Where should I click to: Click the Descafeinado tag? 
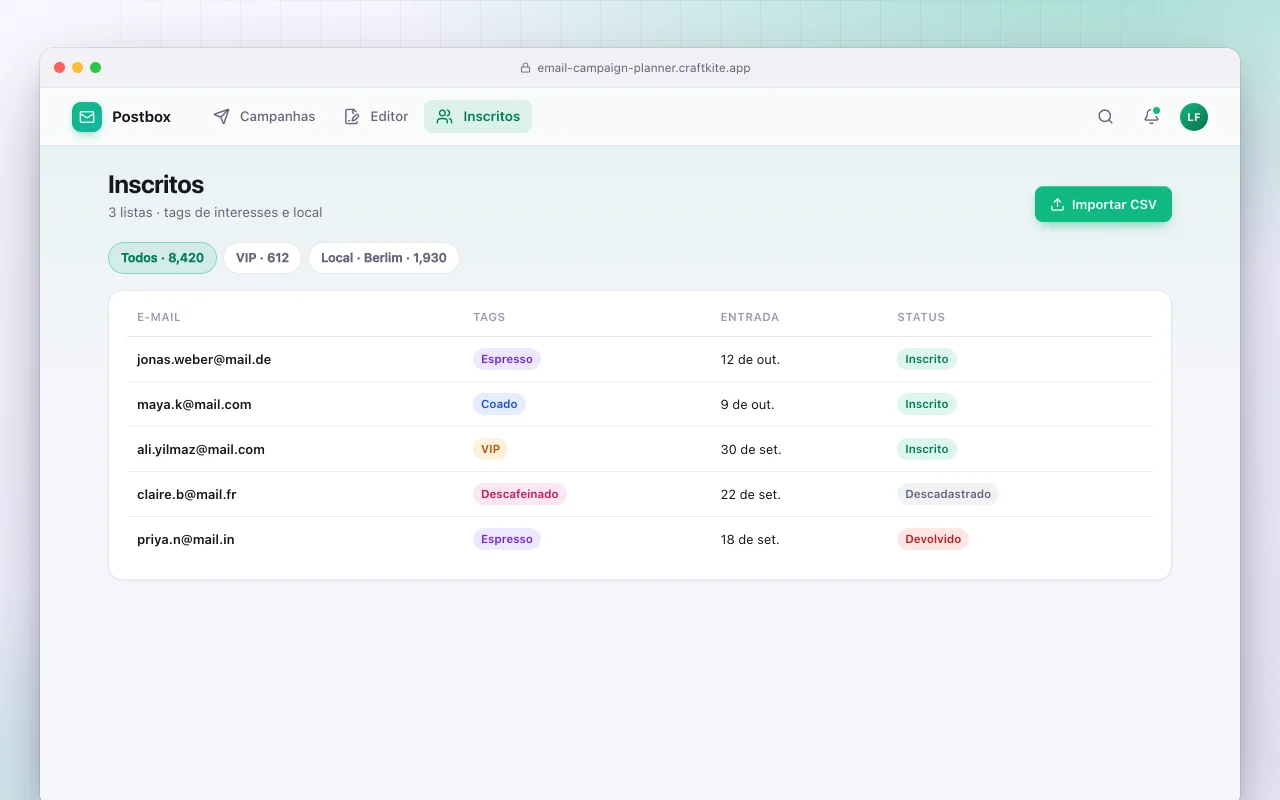coord(520,494)
